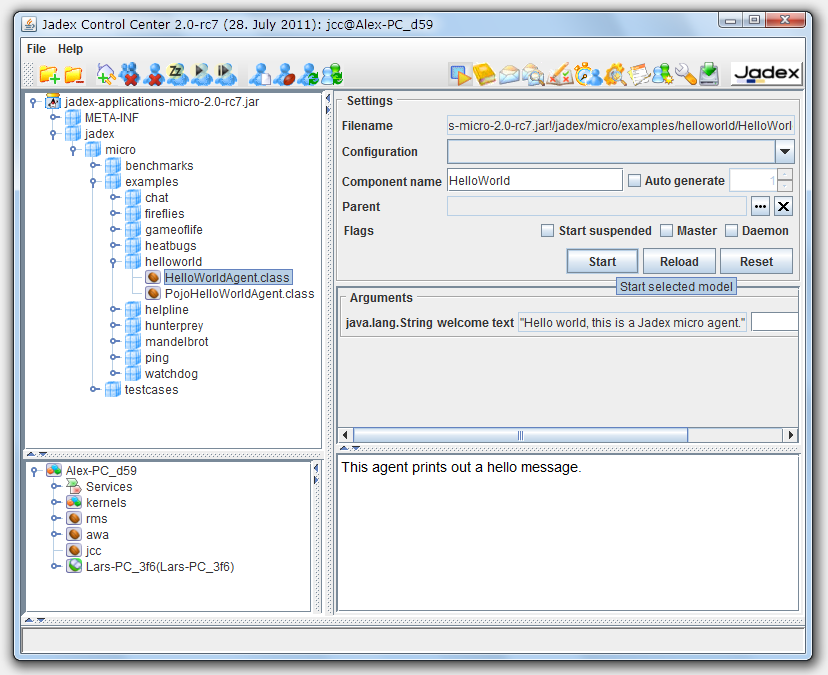Image resolution: width=828 pixels, height=675 pixels.
Task: Expand the Services node in component tree
Action: [x=54, y=487]
